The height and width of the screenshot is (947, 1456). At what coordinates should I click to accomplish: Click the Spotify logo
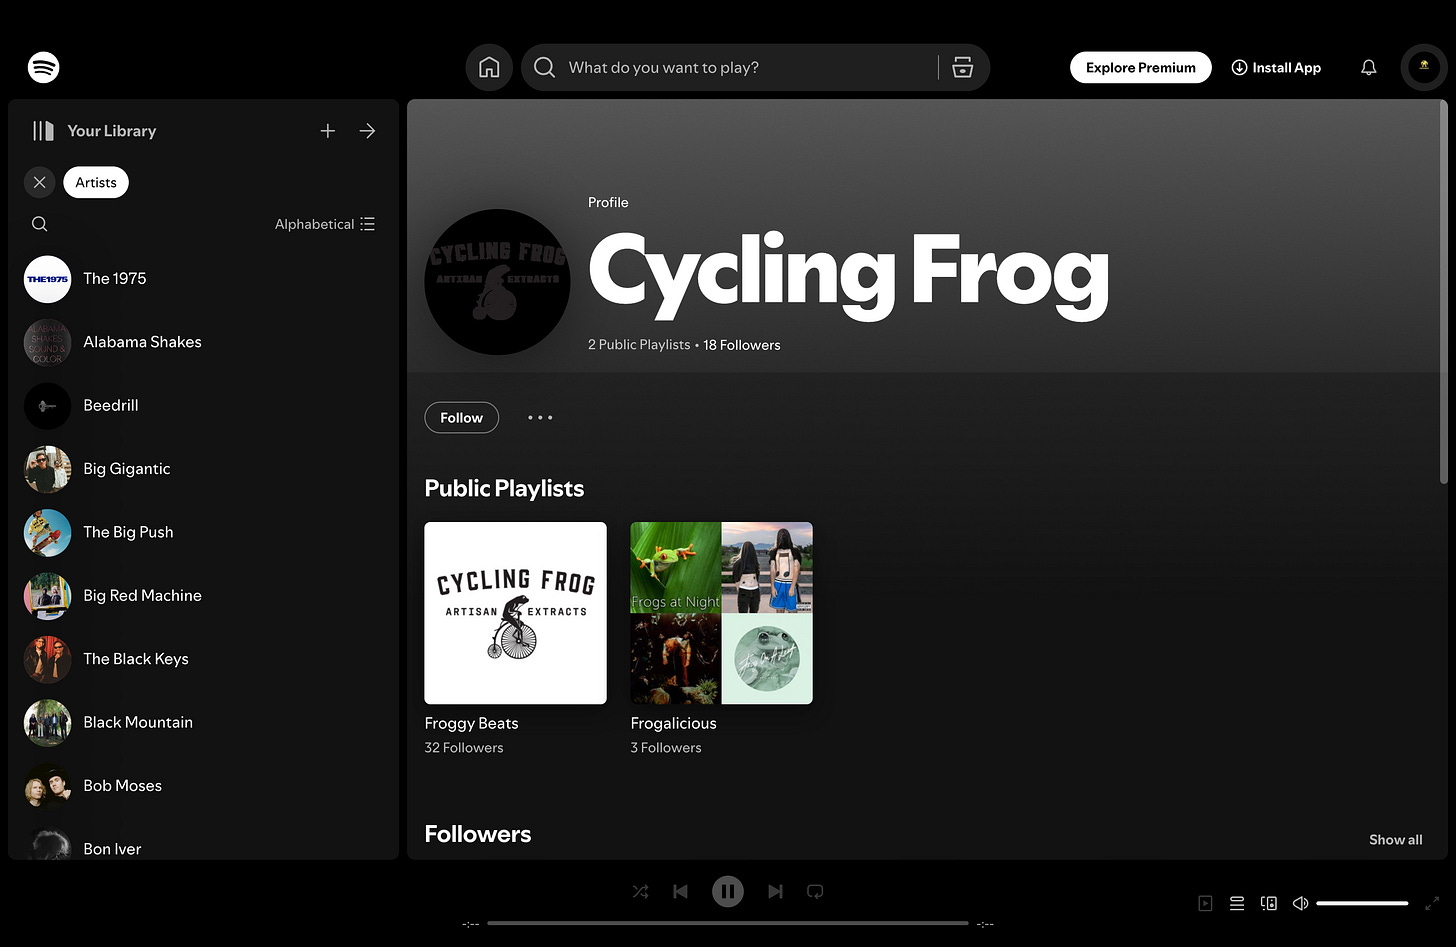coord(44,67)
